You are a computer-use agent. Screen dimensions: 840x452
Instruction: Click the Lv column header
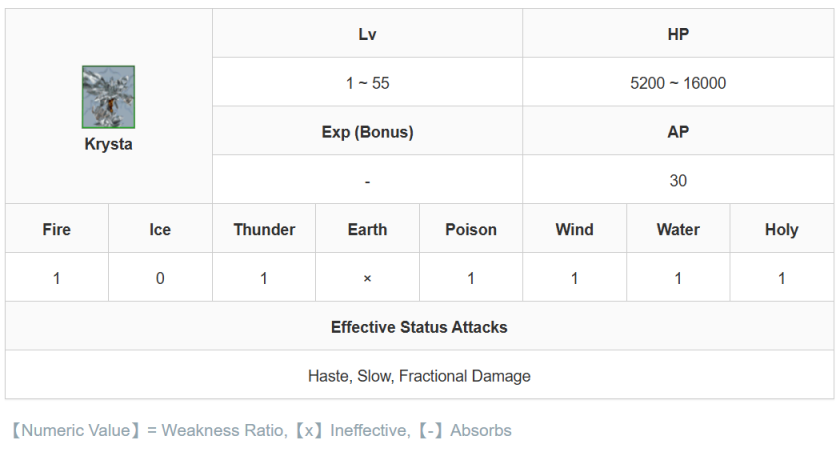pyautogui.click(x=367, y=34)
